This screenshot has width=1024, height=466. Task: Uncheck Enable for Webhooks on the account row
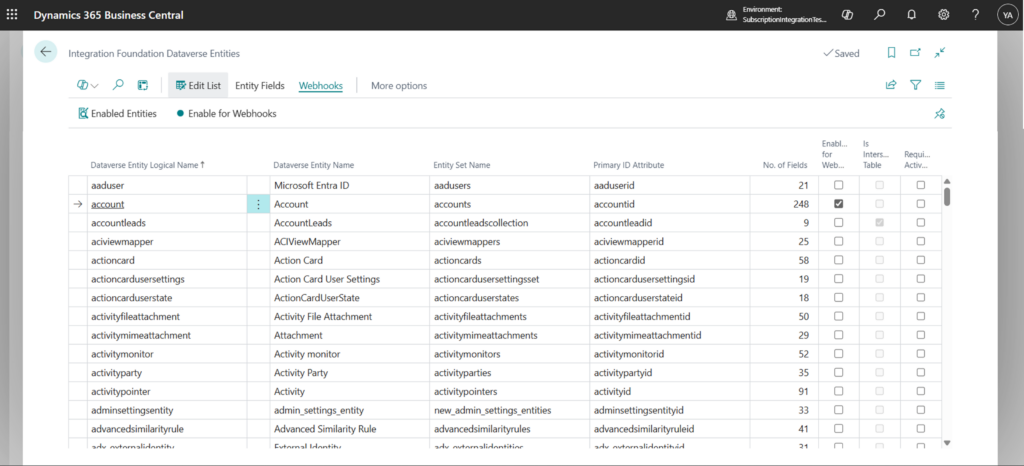tap(838, 204)
